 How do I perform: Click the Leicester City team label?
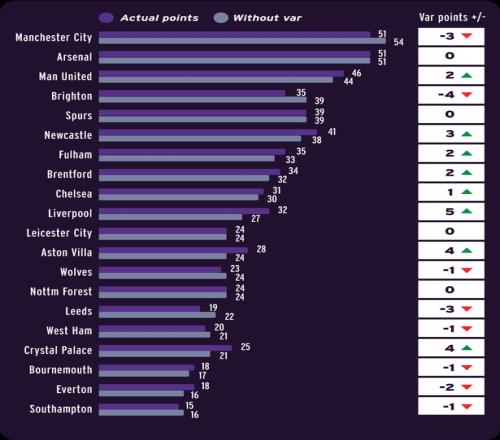tap(59, 233)
